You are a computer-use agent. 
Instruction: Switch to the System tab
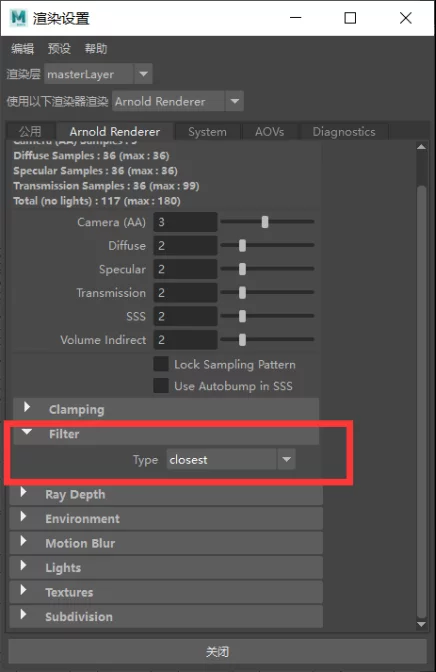[x=207, y=132]
